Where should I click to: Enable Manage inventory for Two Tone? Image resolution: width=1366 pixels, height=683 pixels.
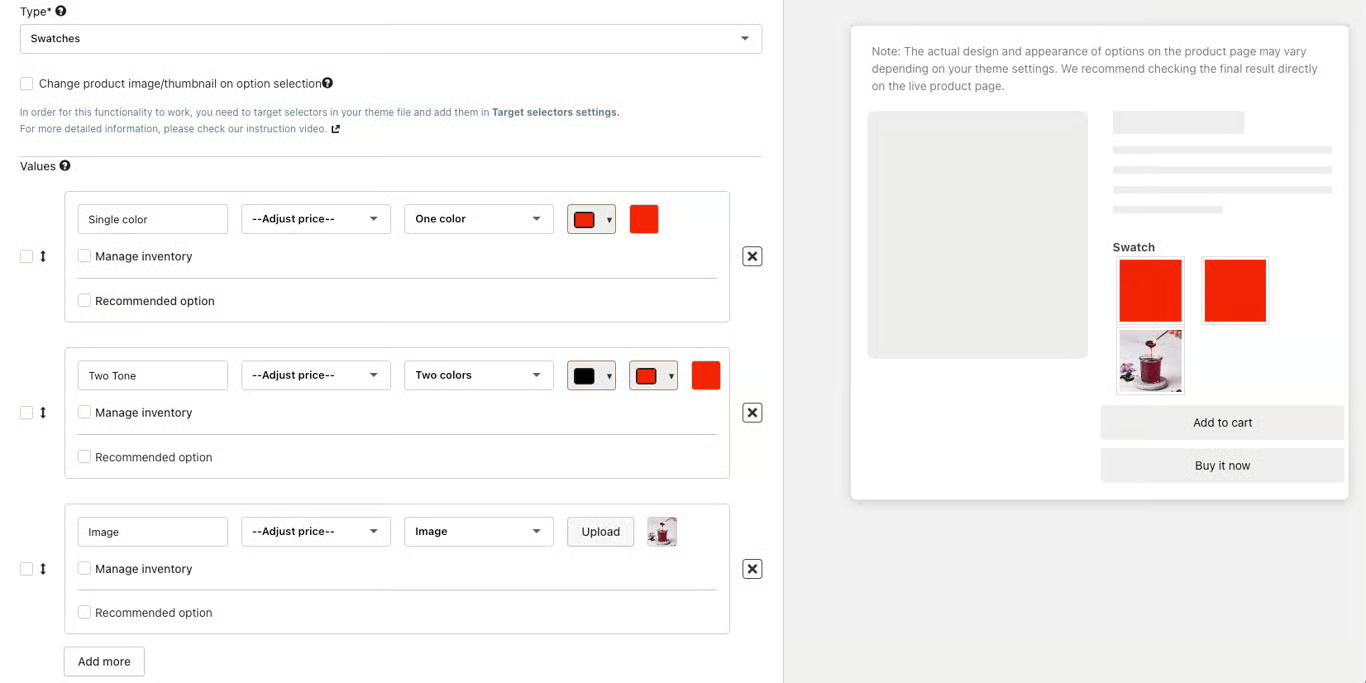coord(85,412)
